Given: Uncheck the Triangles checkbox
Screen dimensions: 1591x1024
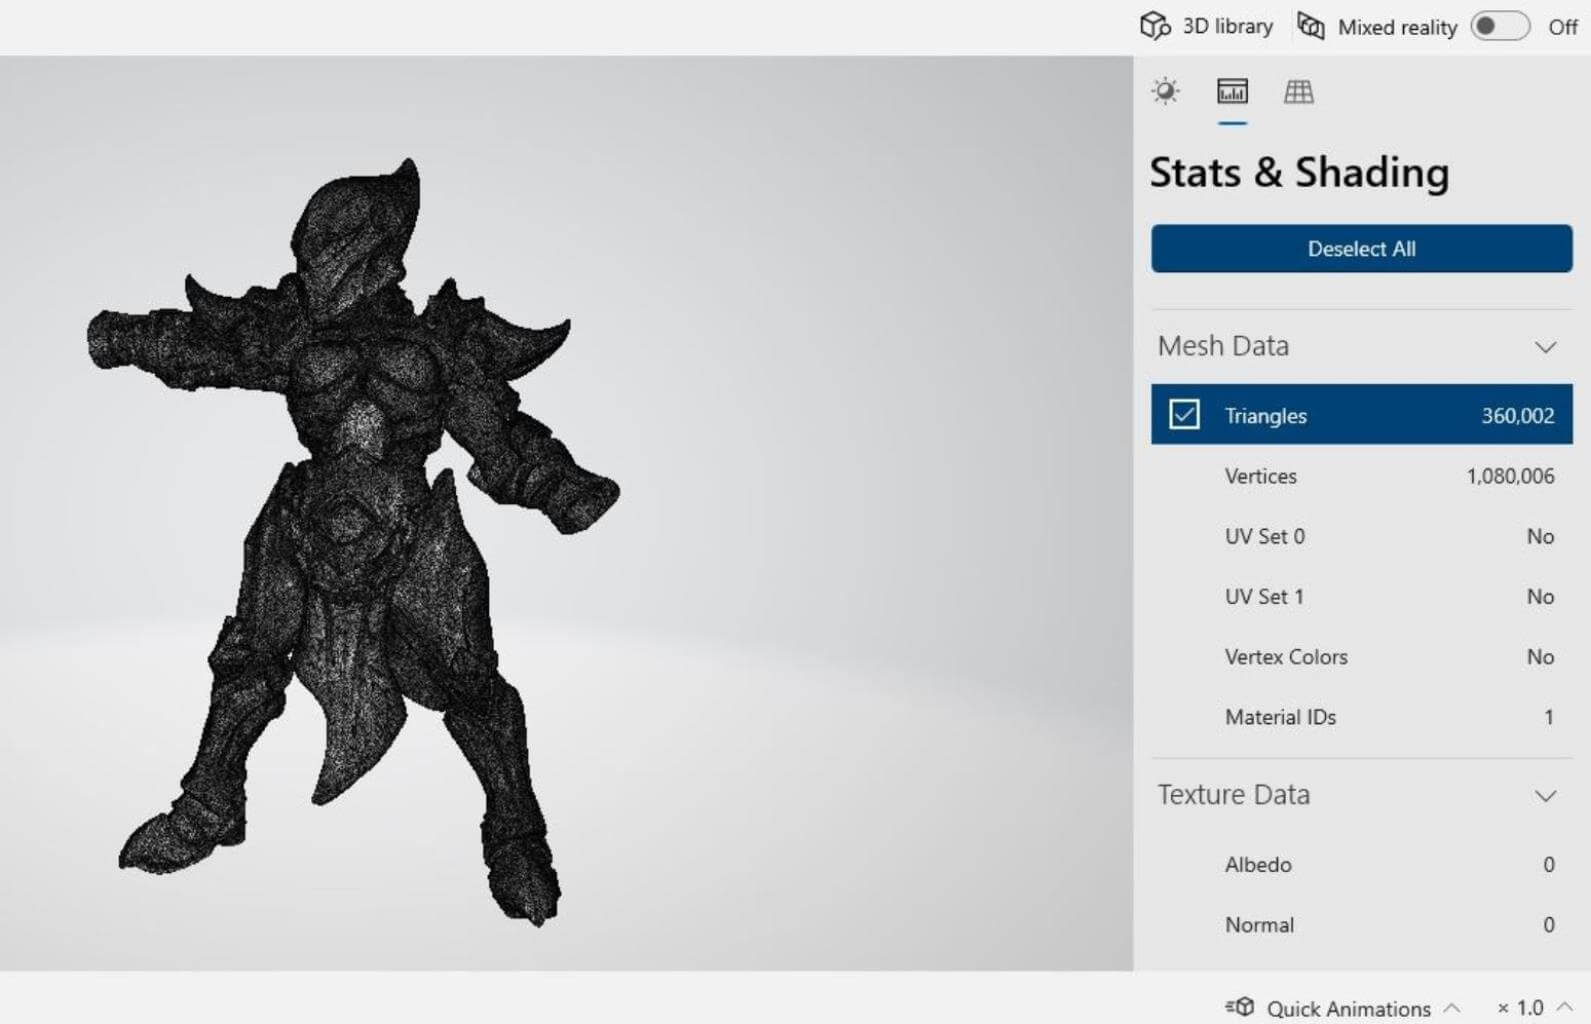Looking at the screenshot, I should coord(1184,415).
